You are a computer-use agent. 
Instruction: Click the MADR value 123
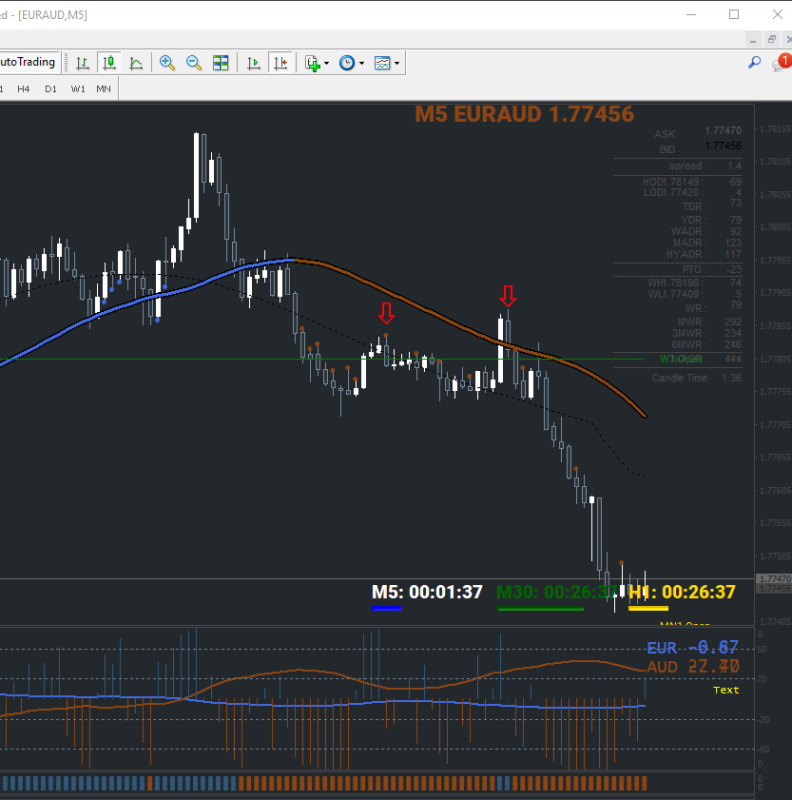(733, 243)
